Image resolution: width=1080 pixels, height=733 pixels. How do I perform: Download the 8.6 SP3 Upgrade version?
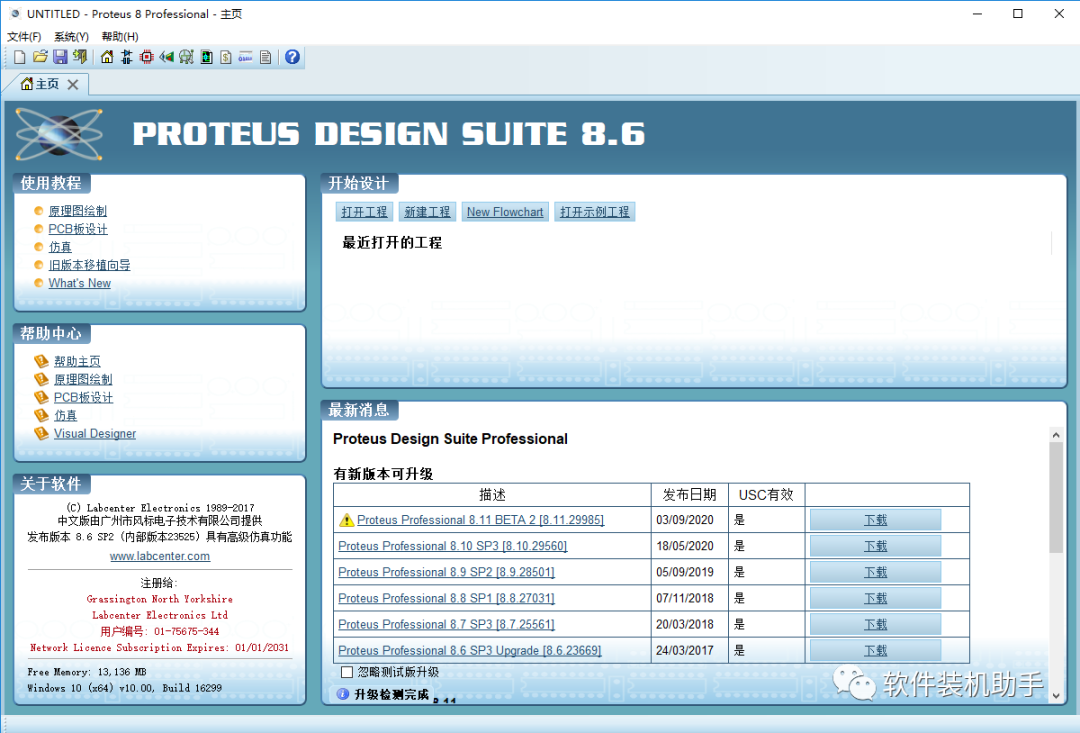(x=875, y=651)
